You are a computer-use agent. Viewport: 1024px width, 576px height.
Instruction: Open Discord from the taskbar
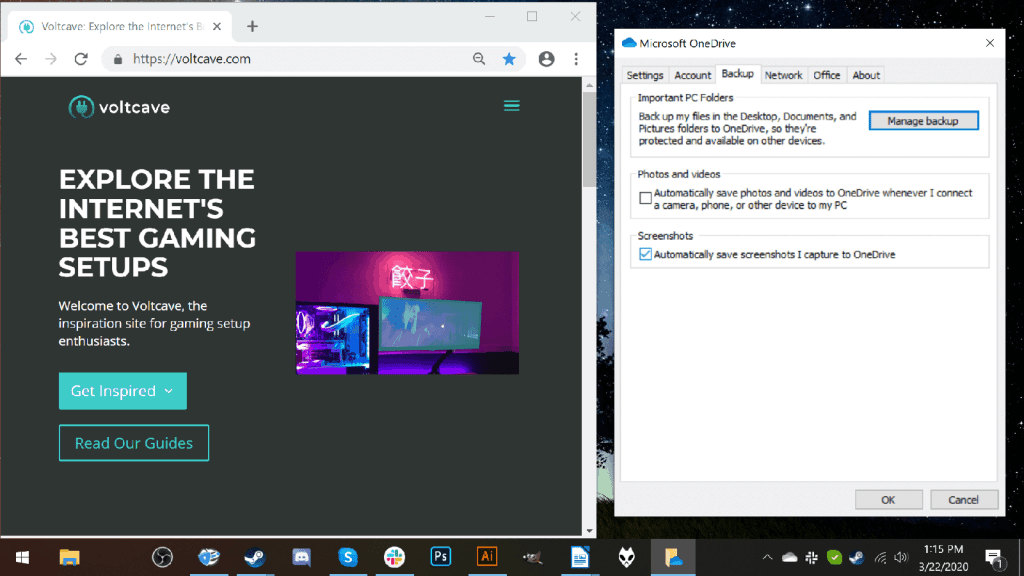click(301, 557)
